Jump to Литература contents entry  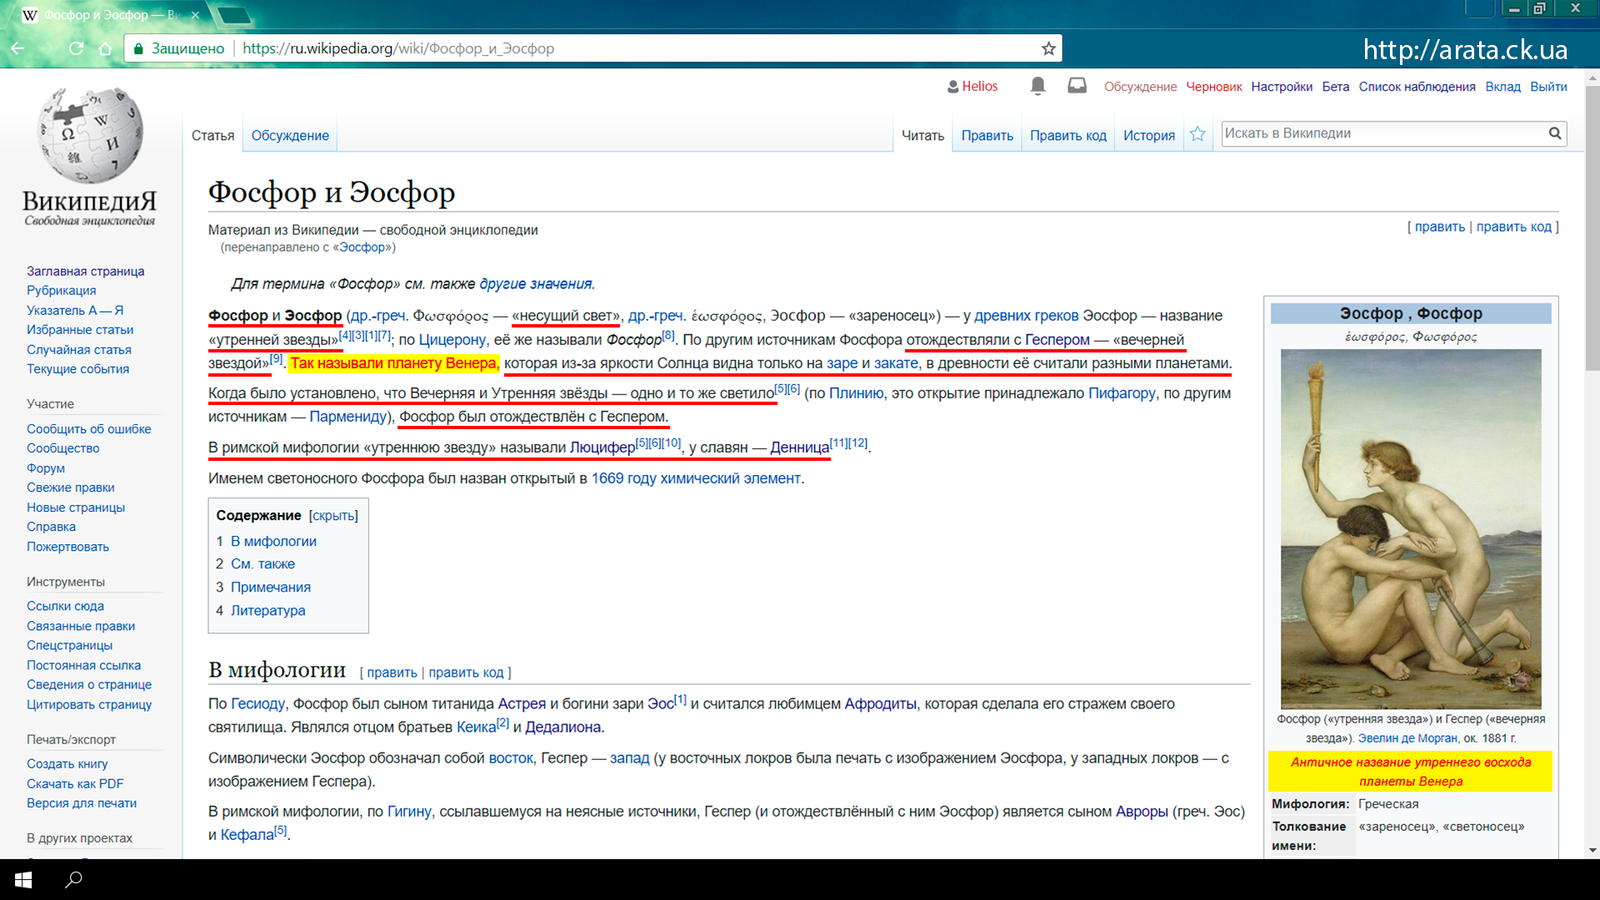click(x=268, y=610)
